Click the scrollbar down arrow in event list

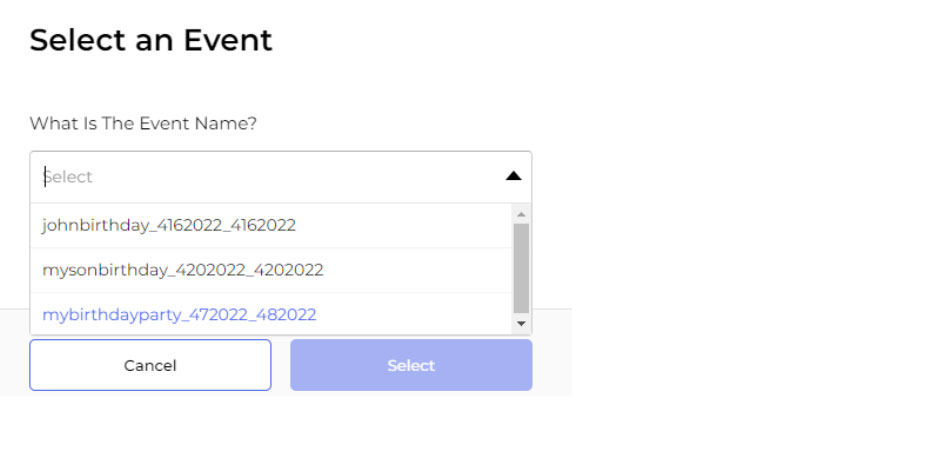pos(521,324)
